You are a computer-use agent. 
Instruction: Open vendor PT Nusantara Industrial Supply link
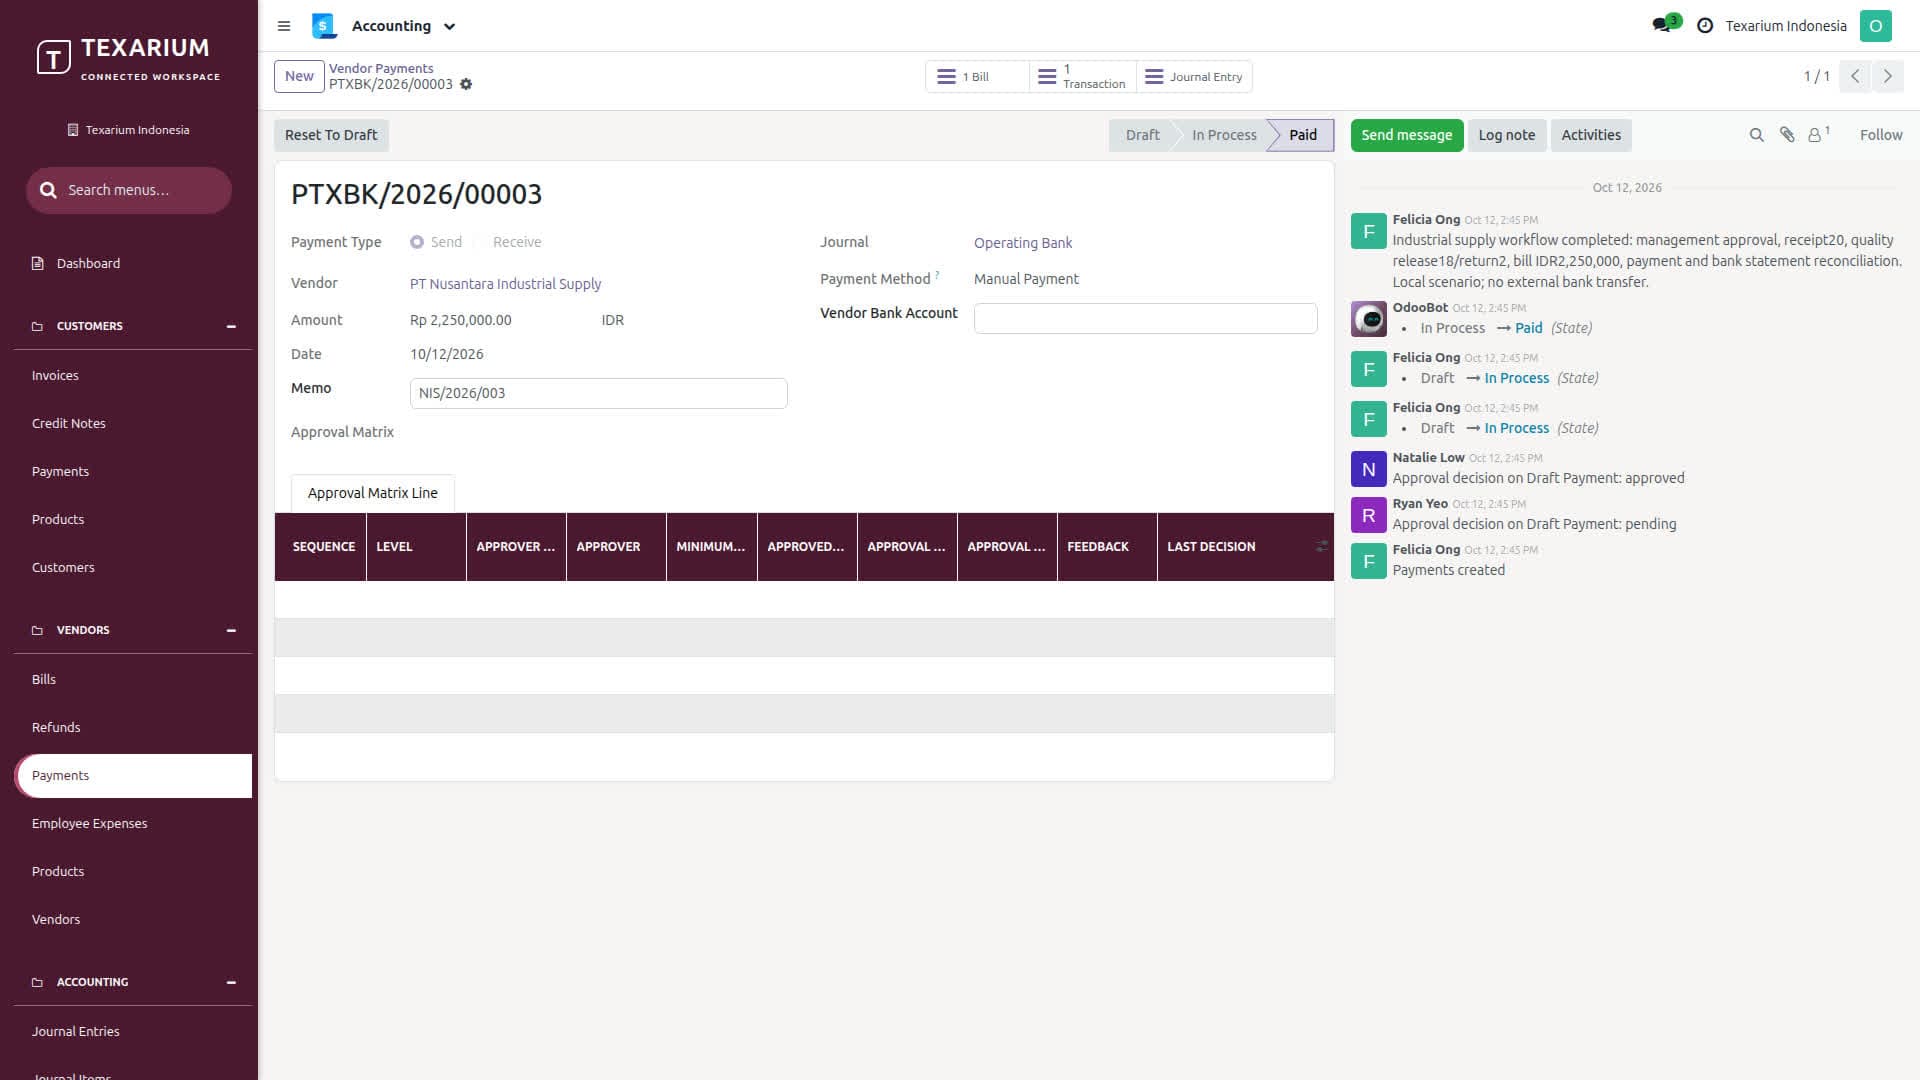click(x=505, y=284)
